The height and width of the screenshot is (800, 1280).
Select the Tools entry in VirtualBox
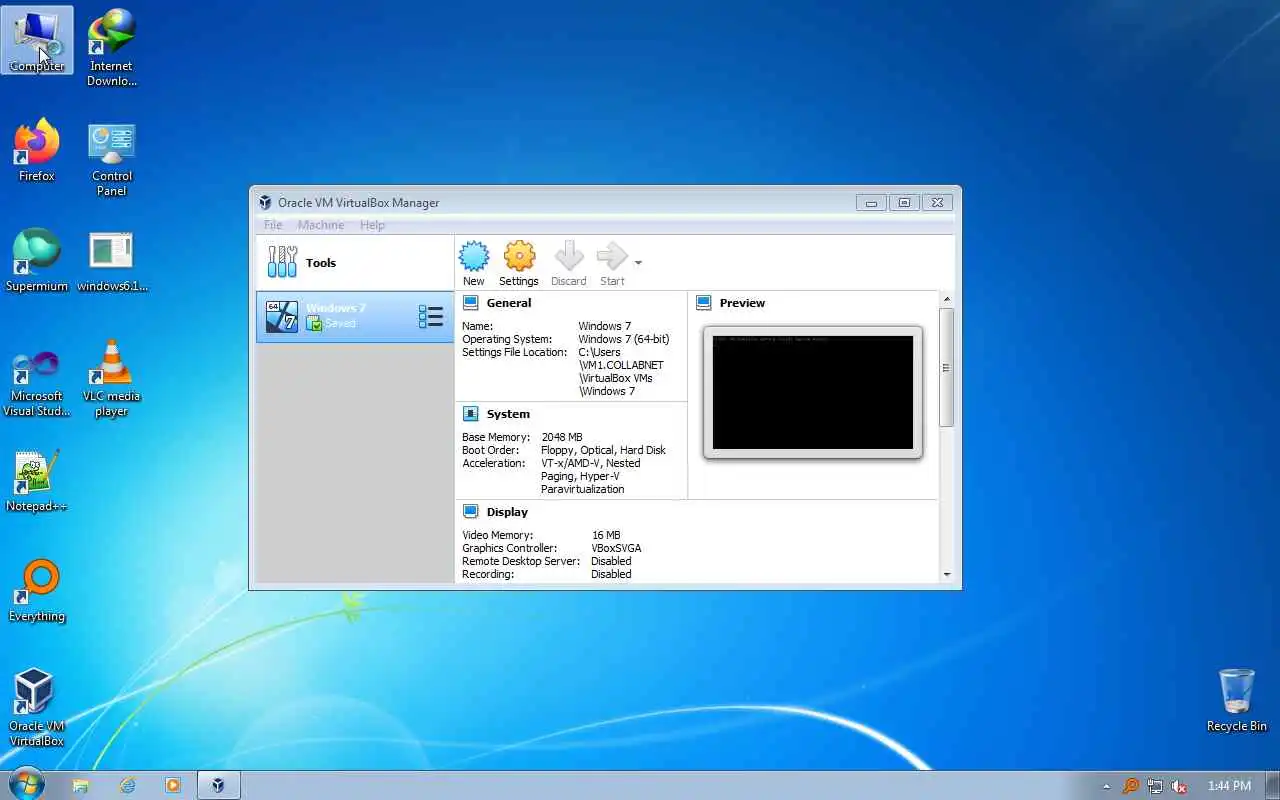pos(355,262)
